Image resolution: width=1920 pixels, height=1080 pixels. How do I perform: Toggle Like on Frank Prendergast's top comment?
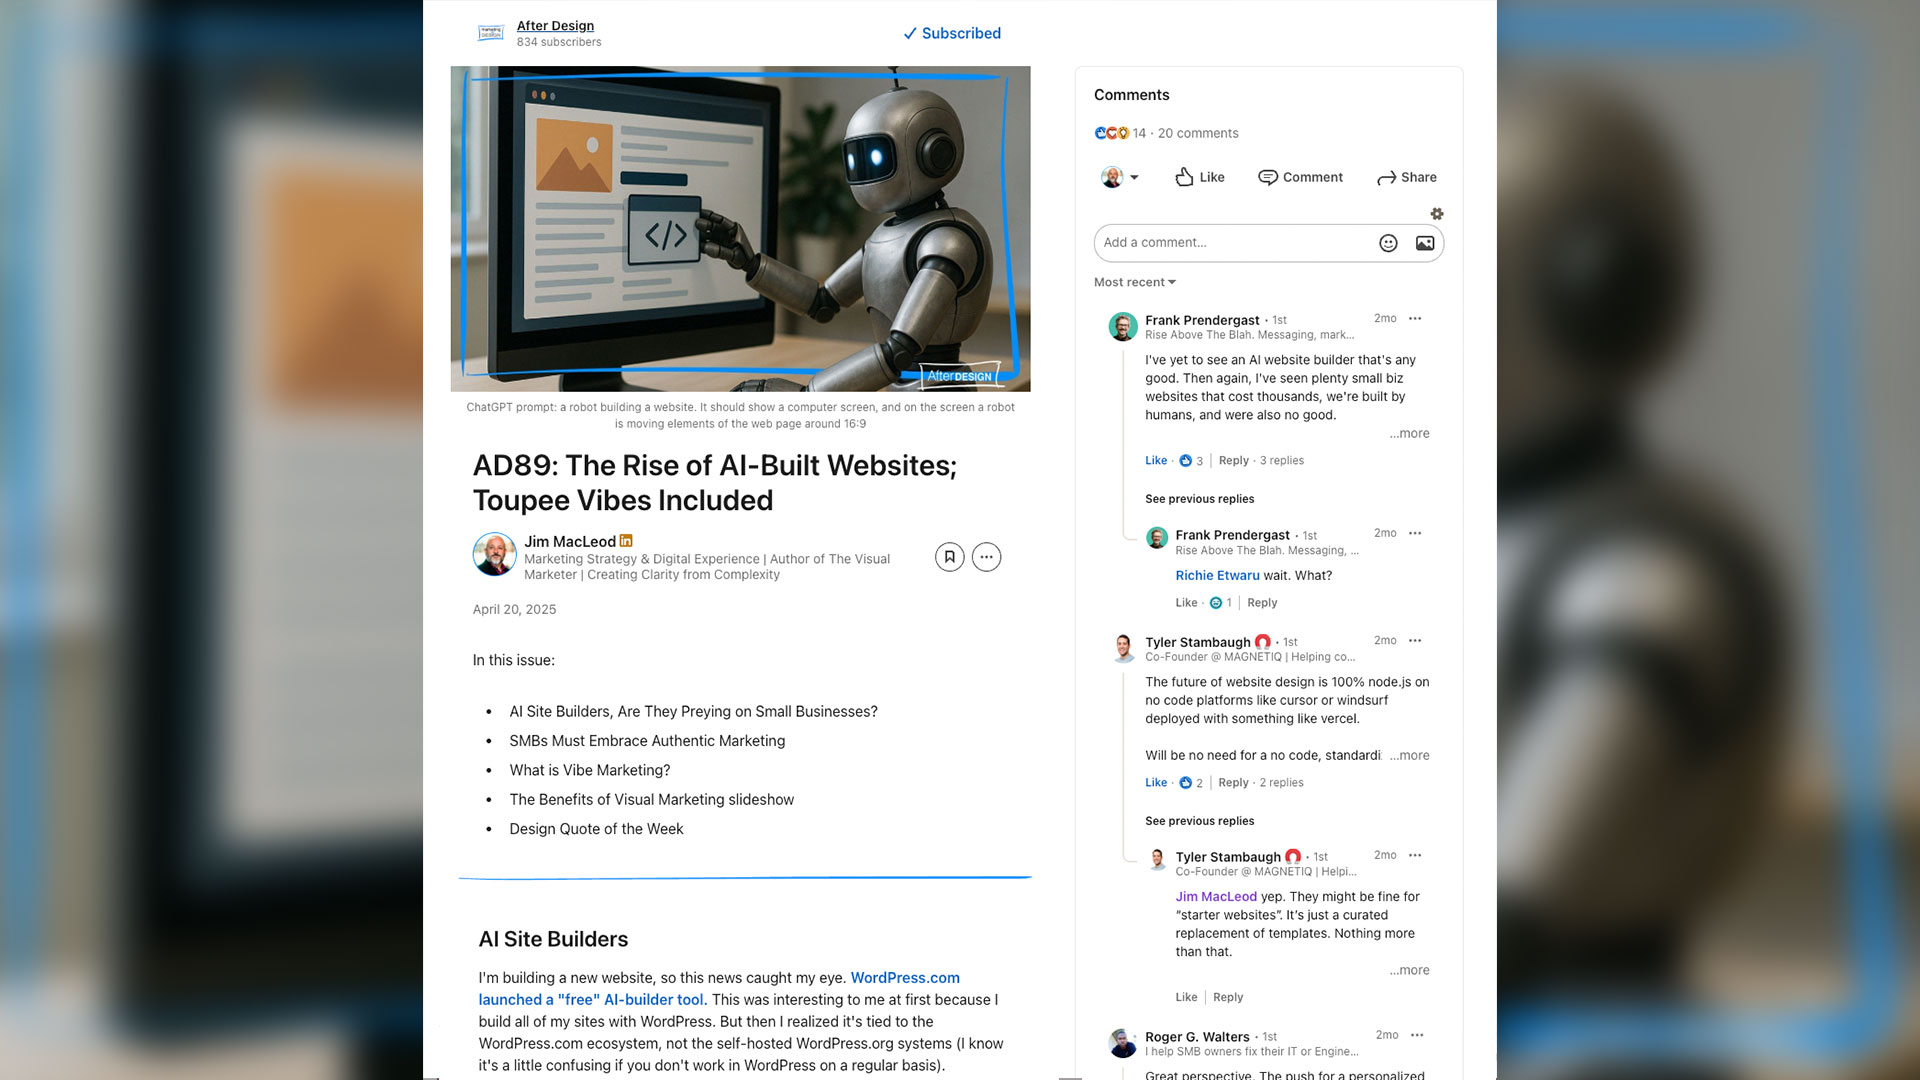point(1156,461)
